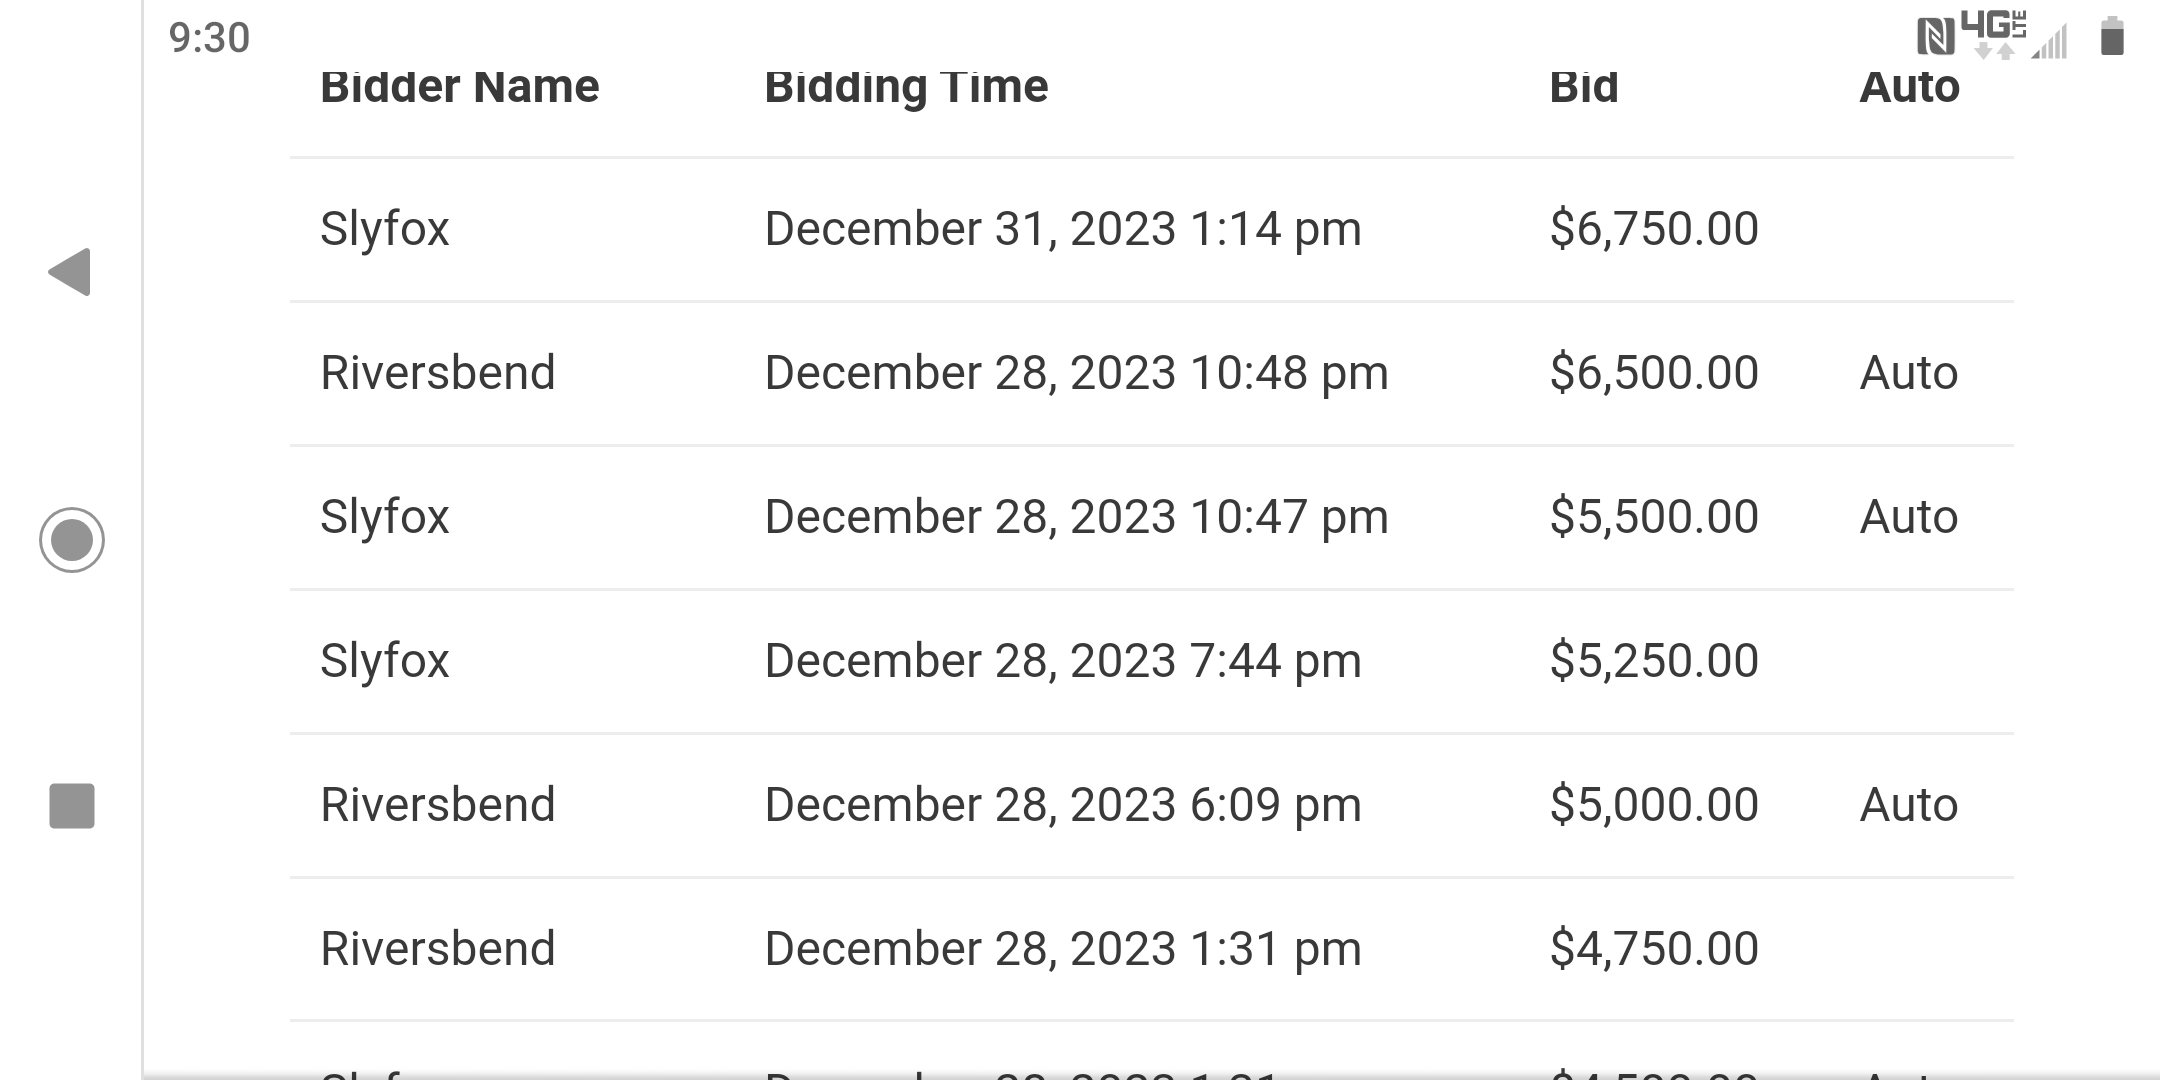Click the $5,500.00 bid amount
The image size is (2160, 1080).
[x=1654, y=517]
